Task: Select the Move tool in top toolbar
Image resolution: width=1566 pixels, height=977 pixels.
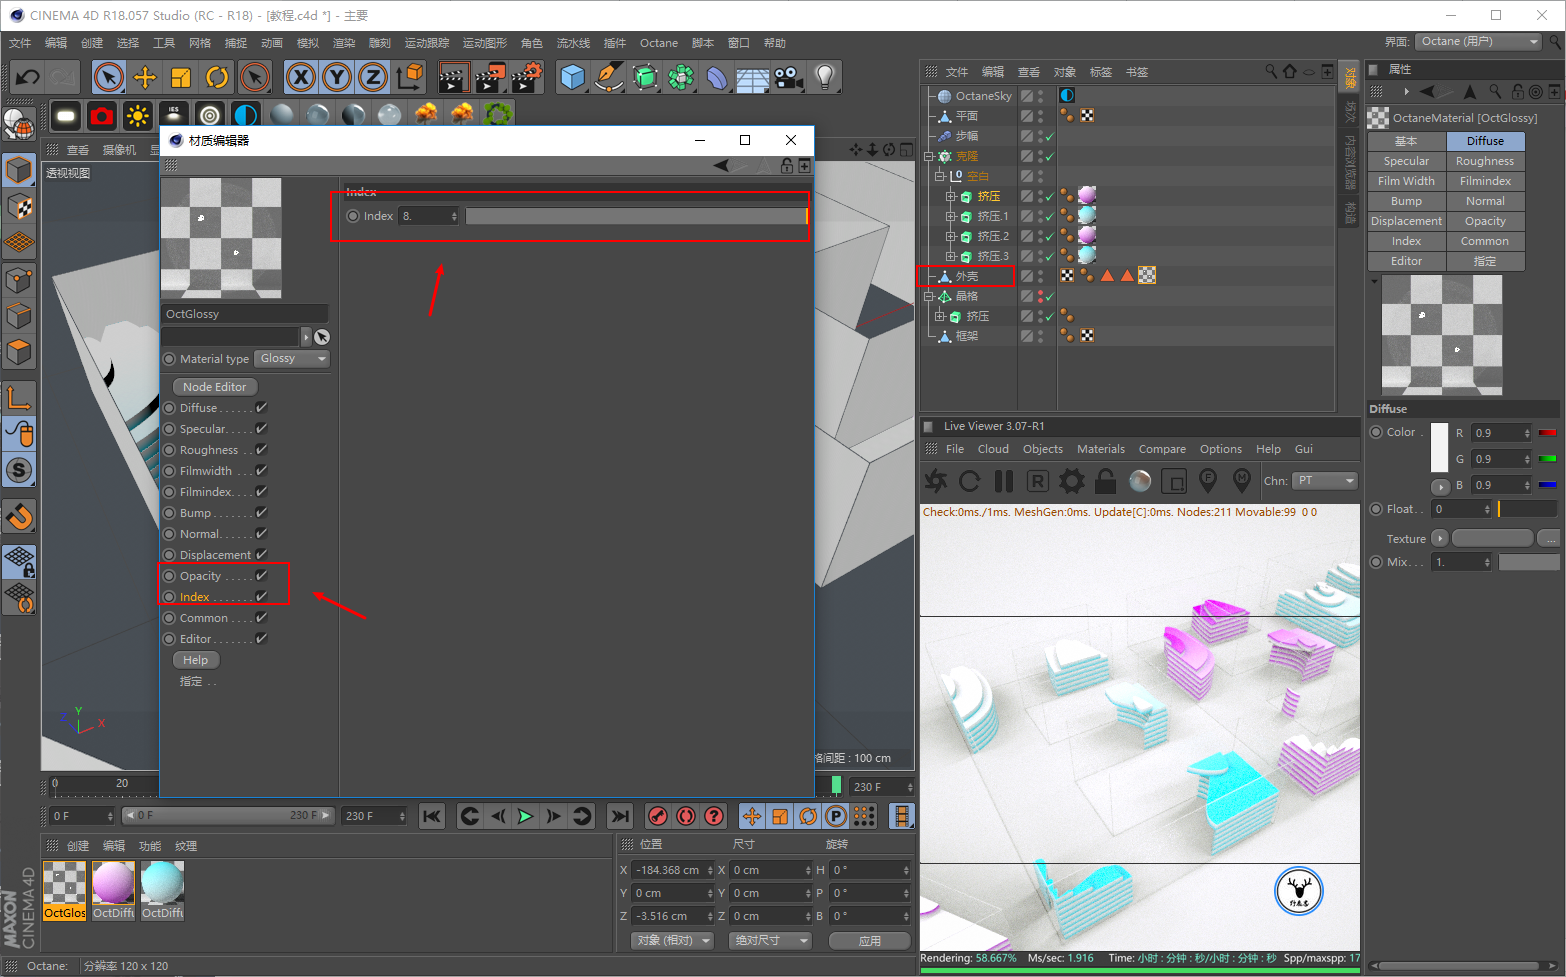Action: pos(145,77)
